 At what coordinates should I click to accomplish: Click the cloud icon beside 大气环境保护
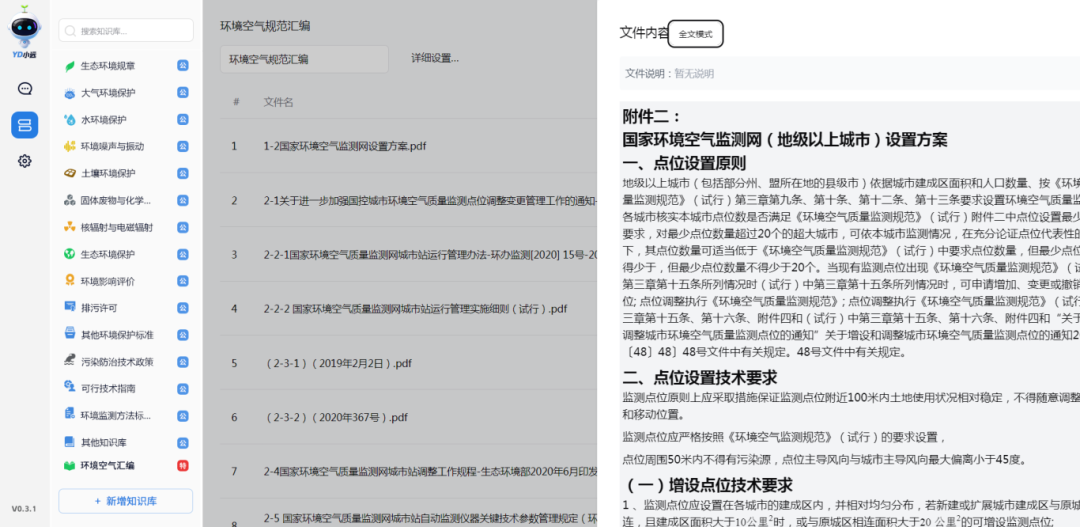click(70, 93)
